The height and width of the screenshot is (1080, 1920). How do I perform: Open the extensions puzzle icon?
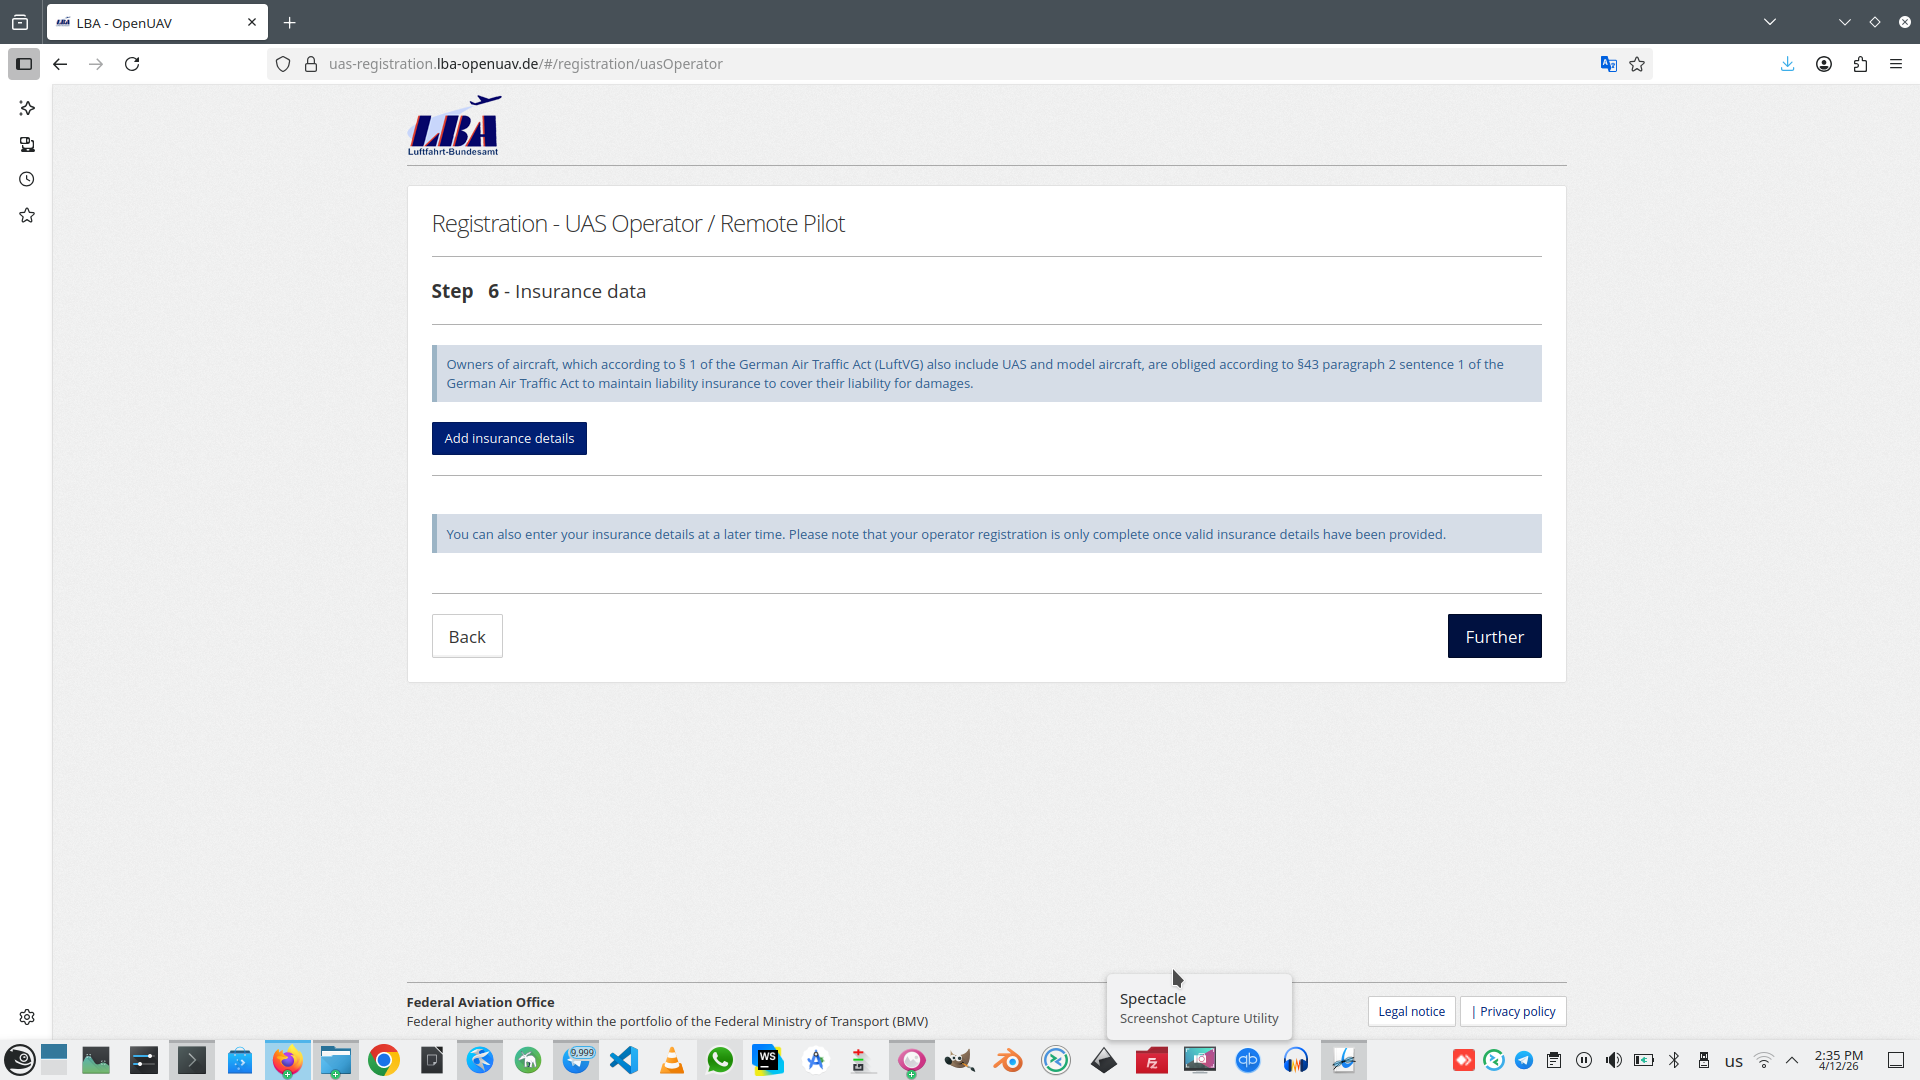pos(1860,64)
